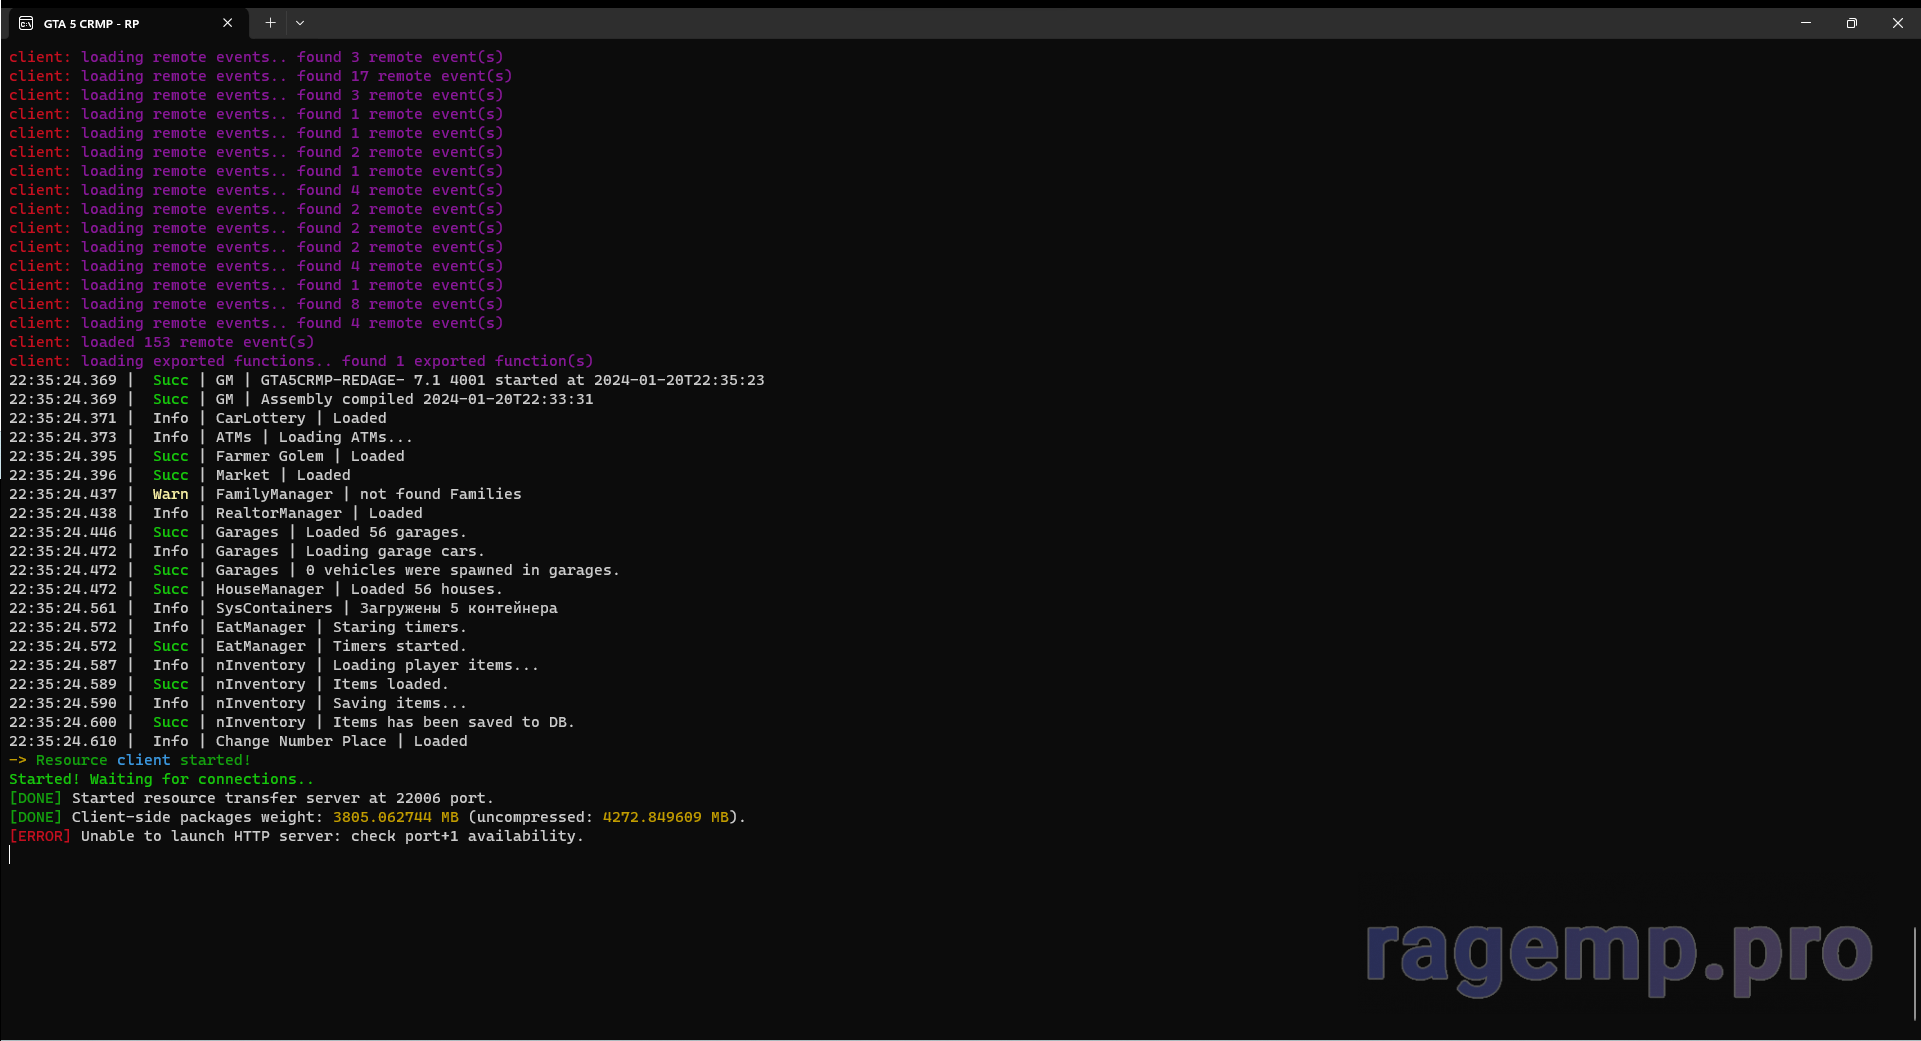1921x1041 pixels.
Task: Click 'loading exported functions' line
Action: [x=301, y=361]
